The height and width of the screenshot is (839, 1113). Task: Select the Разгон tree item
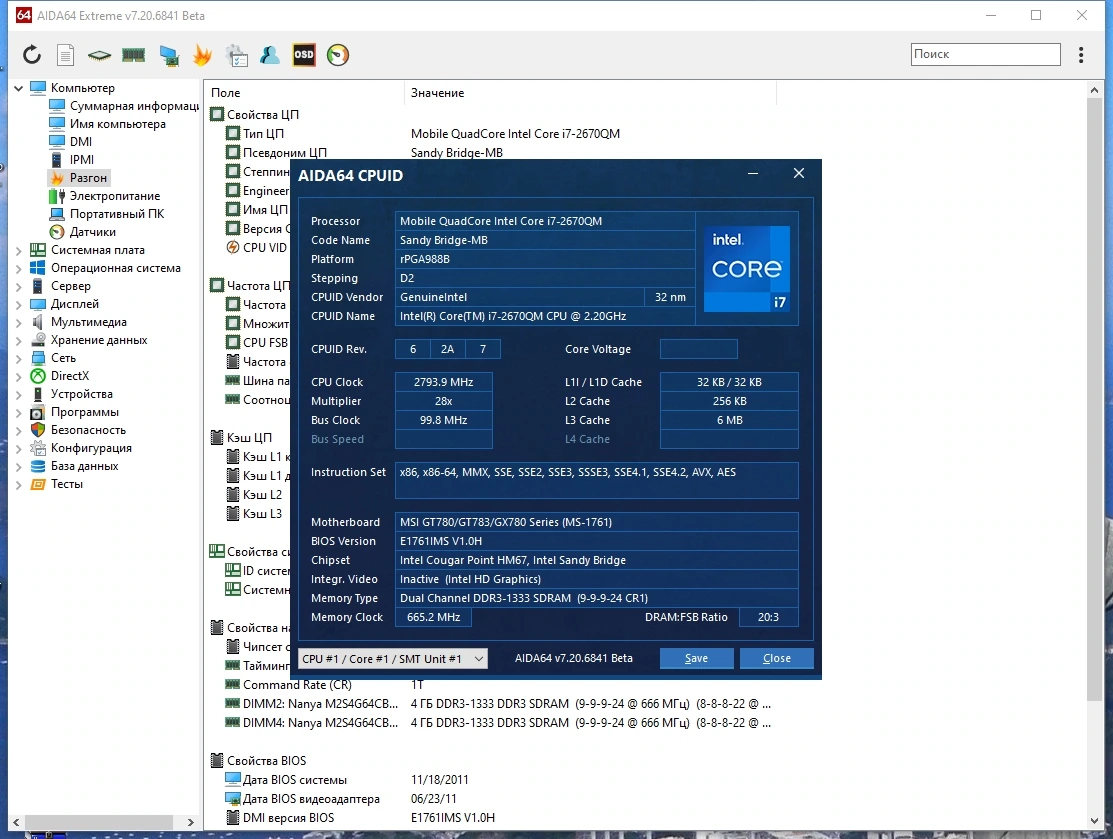tap(78, 177)
